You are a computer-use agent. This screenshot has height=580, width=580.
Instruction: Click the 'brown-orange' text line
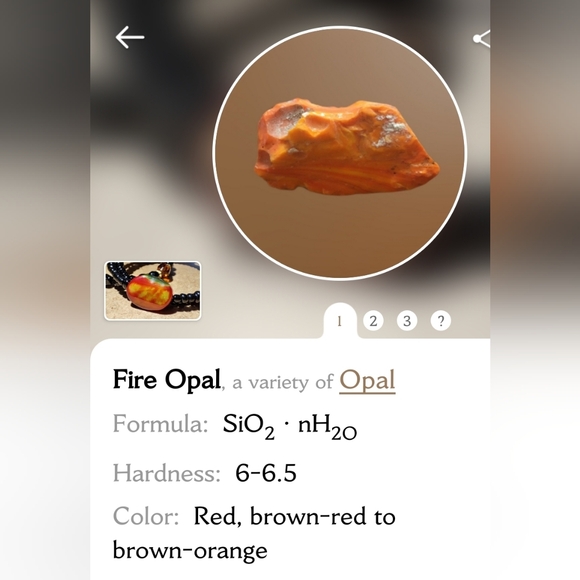tap(190, 551)
